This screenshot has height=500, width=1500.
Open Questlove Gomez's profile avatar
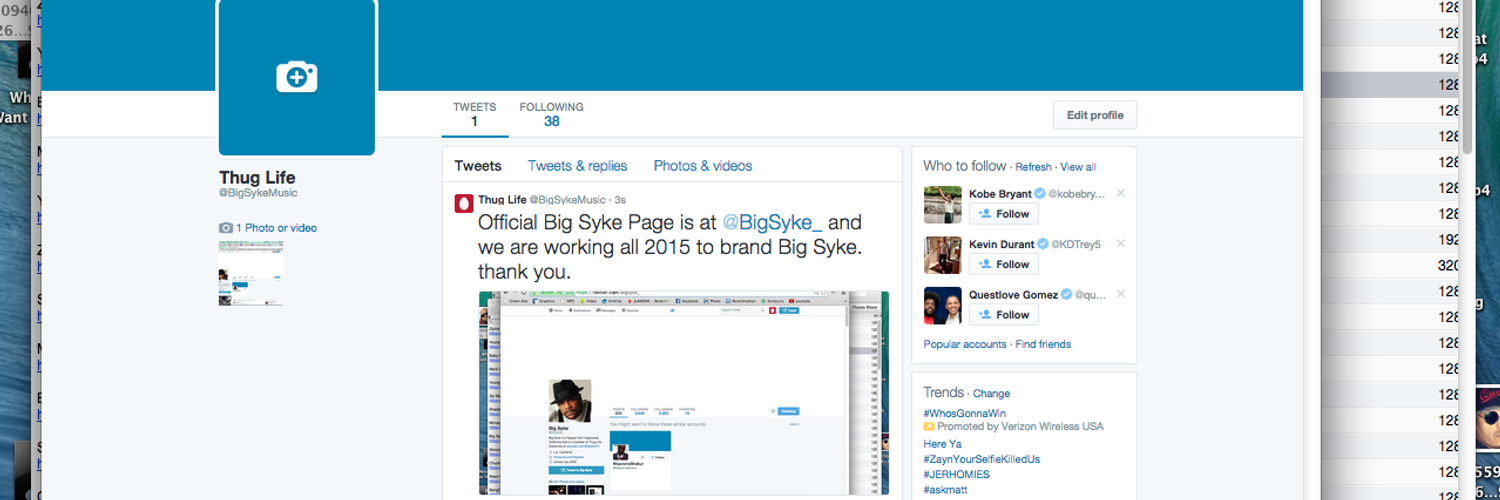coord(942,305)
